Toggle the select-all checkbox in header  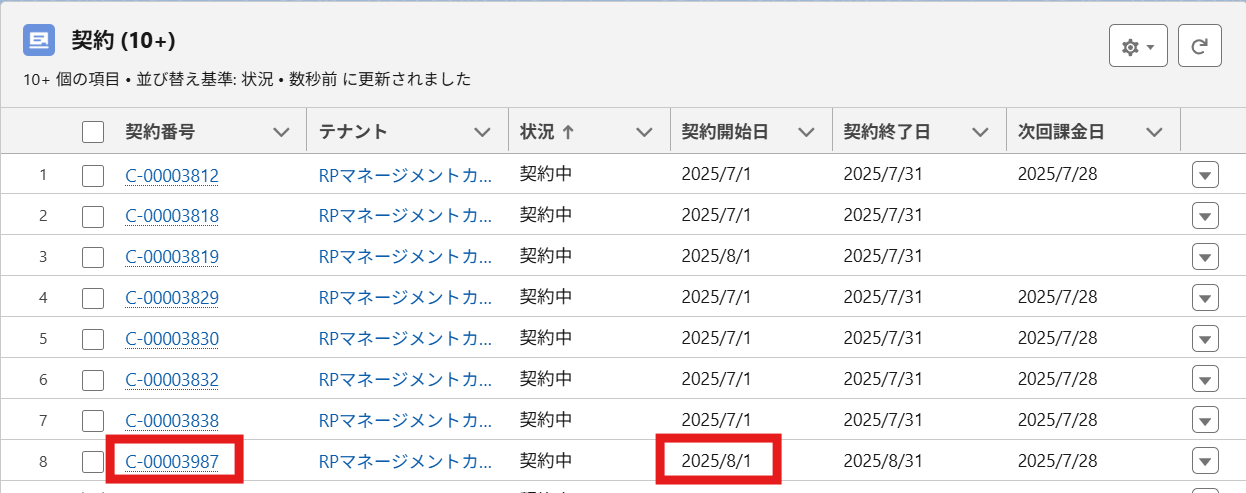pos(93,132)
